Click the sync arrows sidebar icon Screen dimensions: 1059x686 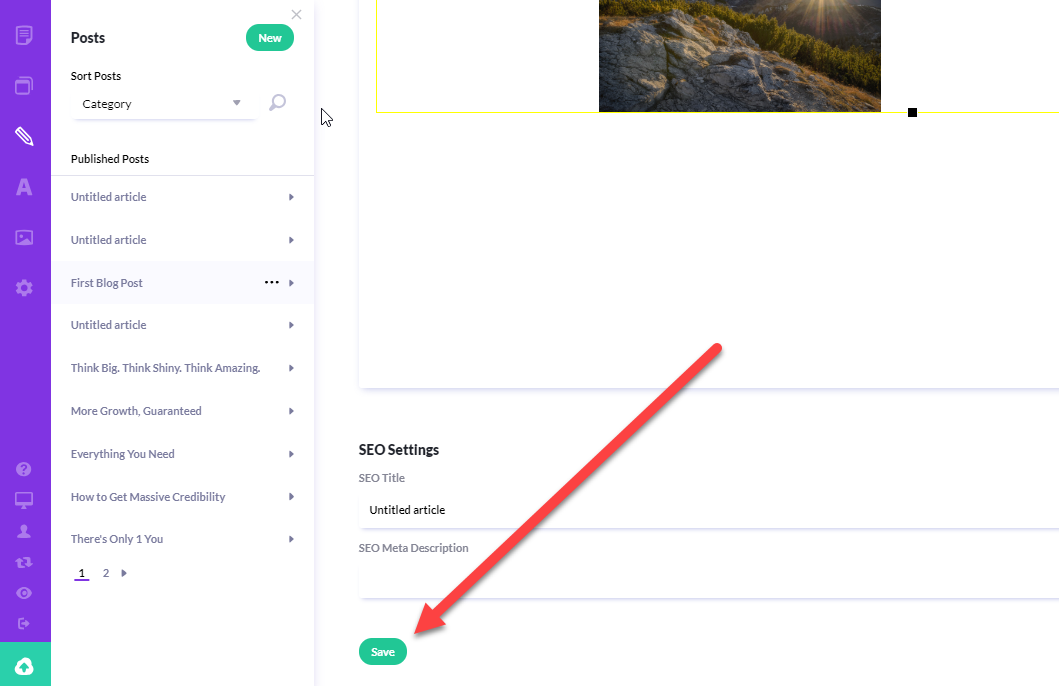tap(24, 562)
